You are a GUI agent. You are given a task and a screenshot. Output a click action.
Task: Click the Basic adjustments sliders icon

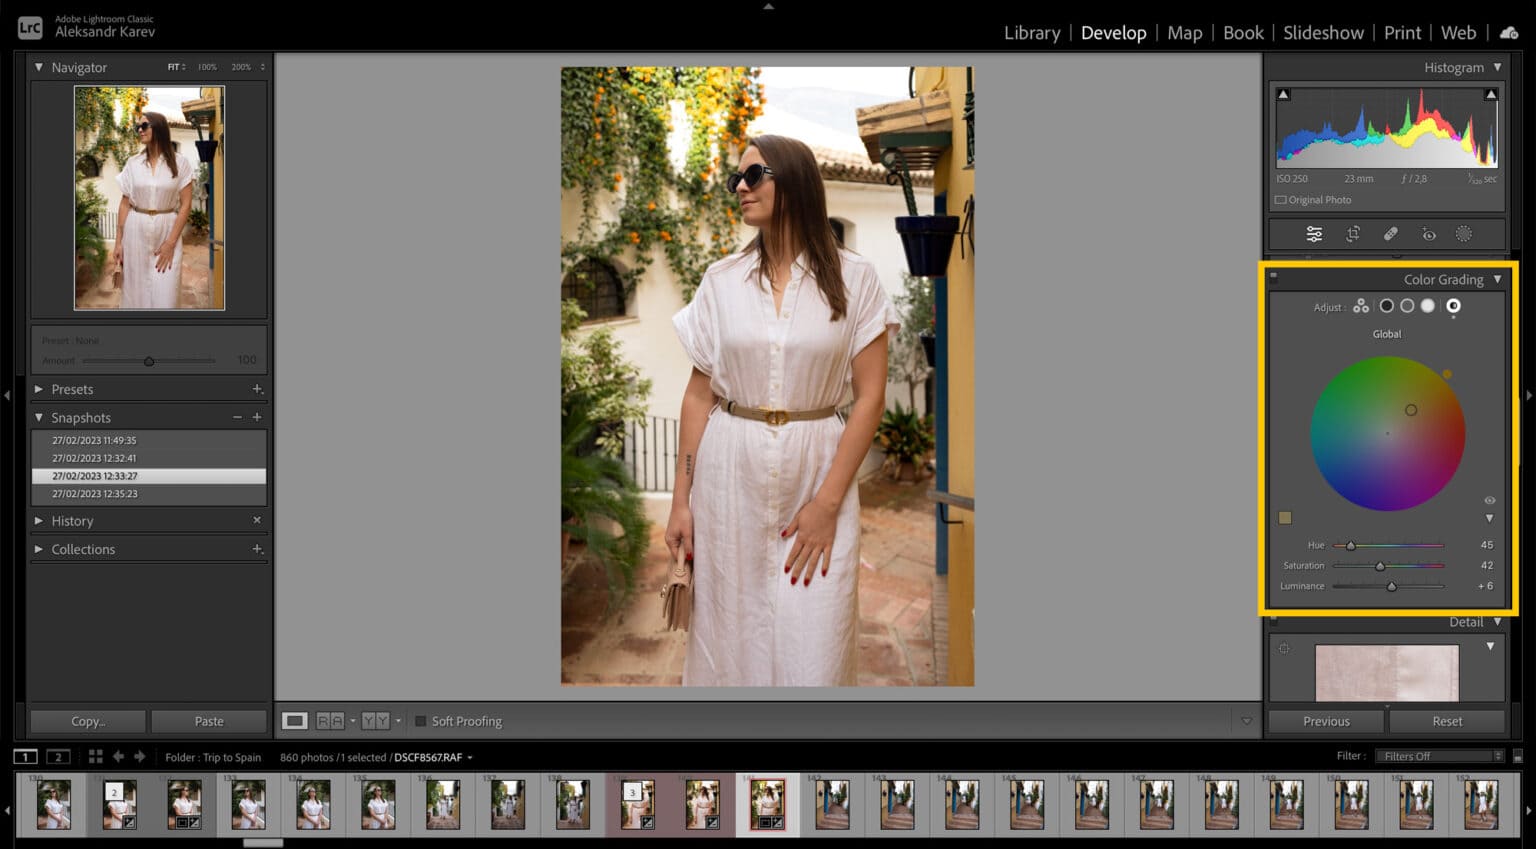[1315, 234]
